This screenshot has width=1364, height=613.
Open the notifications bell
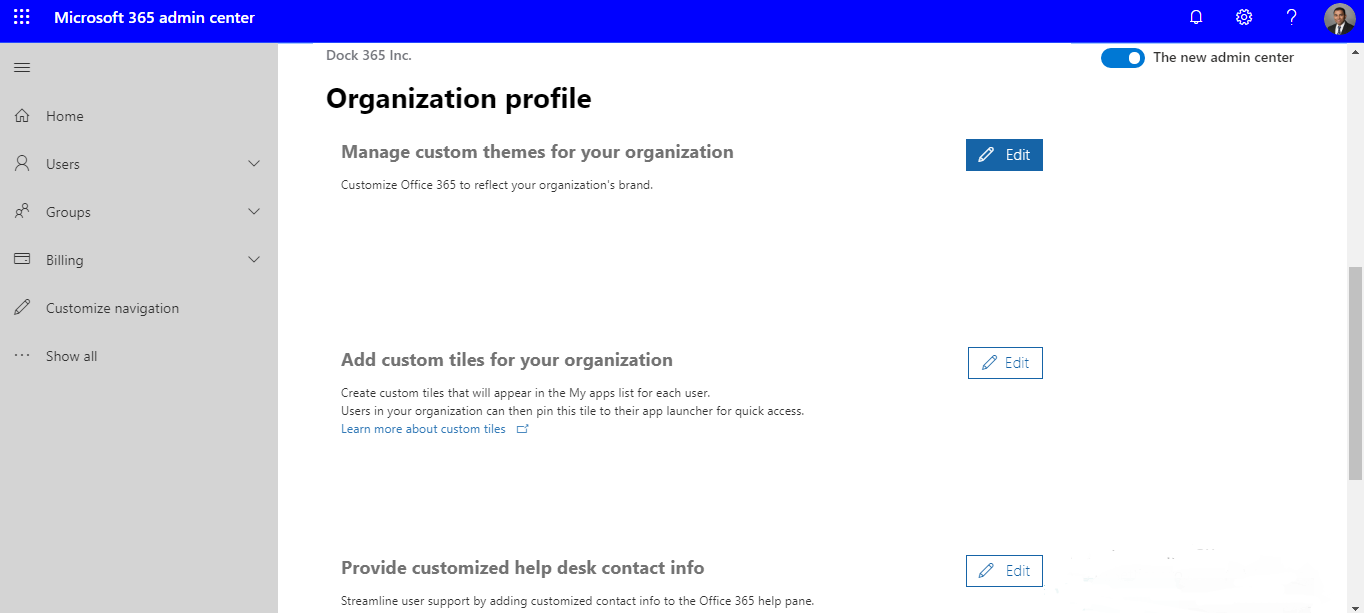click(1195, 17)
